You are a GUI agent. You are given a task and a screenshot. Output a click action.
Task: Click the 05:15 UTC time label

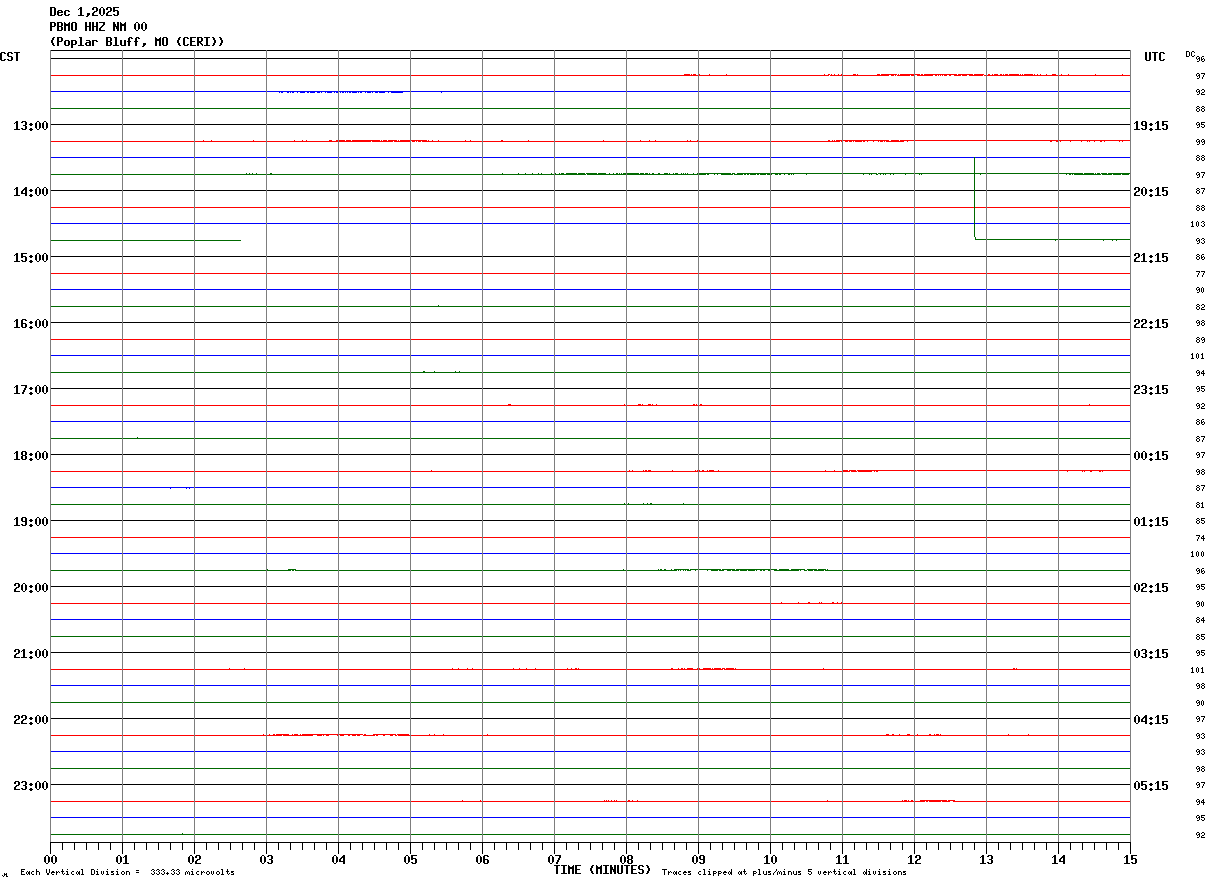coord(1151,785)
